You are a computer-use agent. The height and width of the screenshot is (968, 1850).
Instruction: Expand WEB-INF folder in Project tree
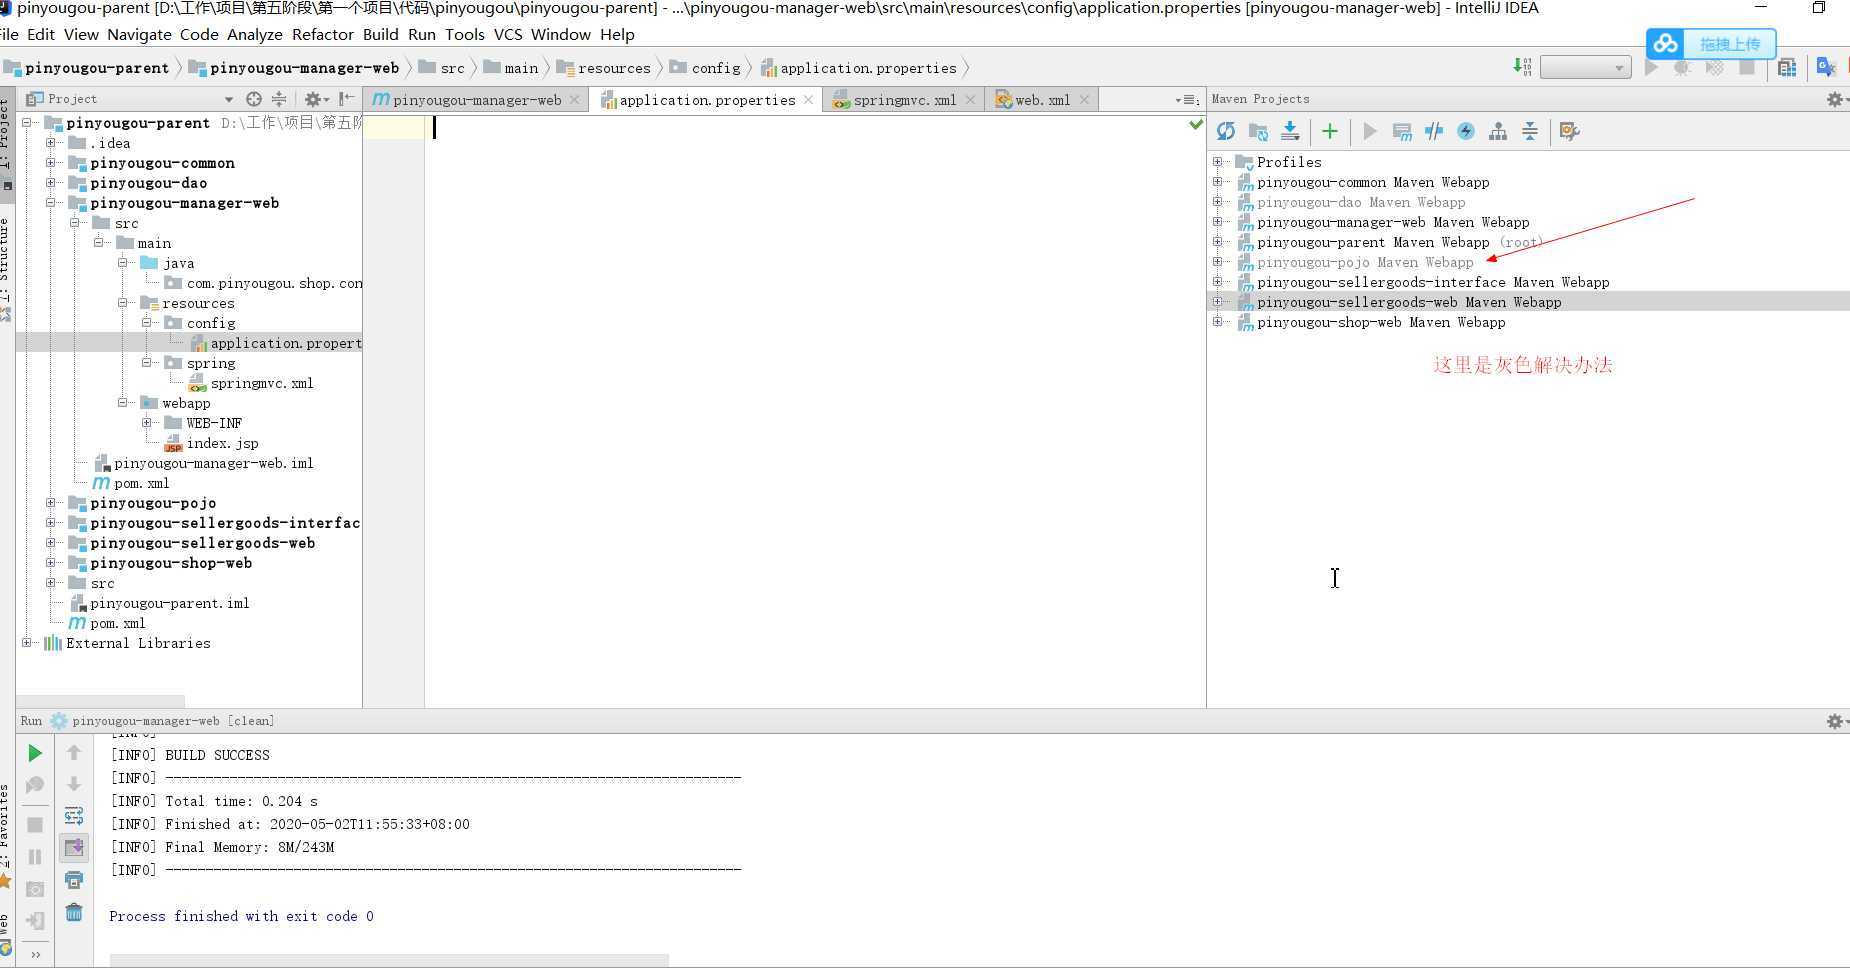click(x=147, y=423)
